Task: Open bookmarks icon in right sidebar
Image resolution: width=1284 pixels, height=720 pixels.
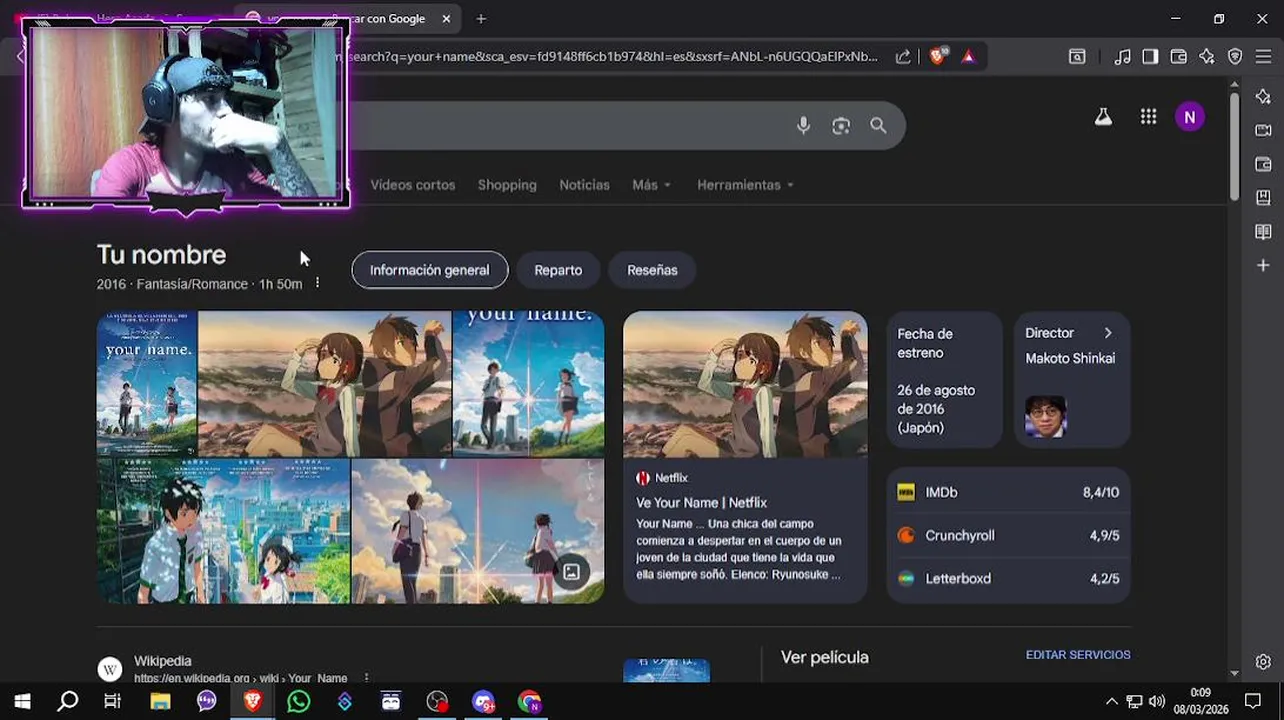Action: pos(1263,198)
